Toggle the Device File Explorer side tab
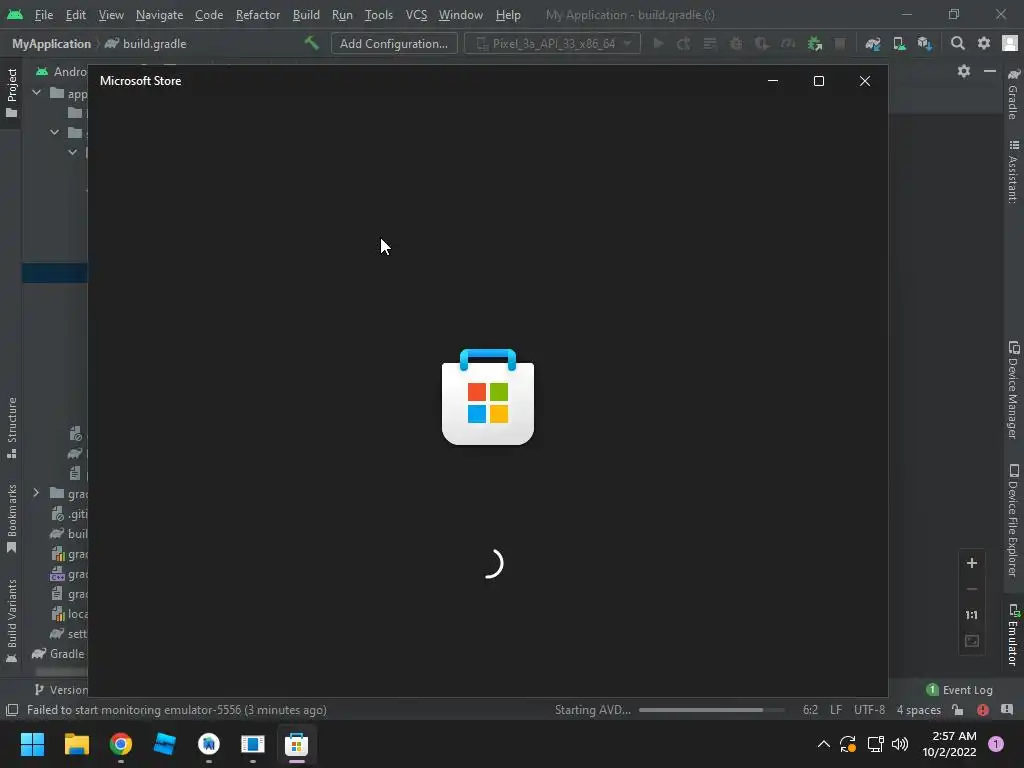The height and width of the screenshot is (768, 1024). (1014, 520)
